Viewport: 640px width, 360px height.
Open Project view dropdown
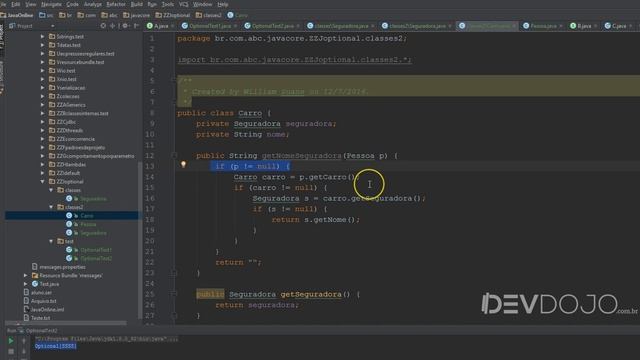click(x=52, y=26)
